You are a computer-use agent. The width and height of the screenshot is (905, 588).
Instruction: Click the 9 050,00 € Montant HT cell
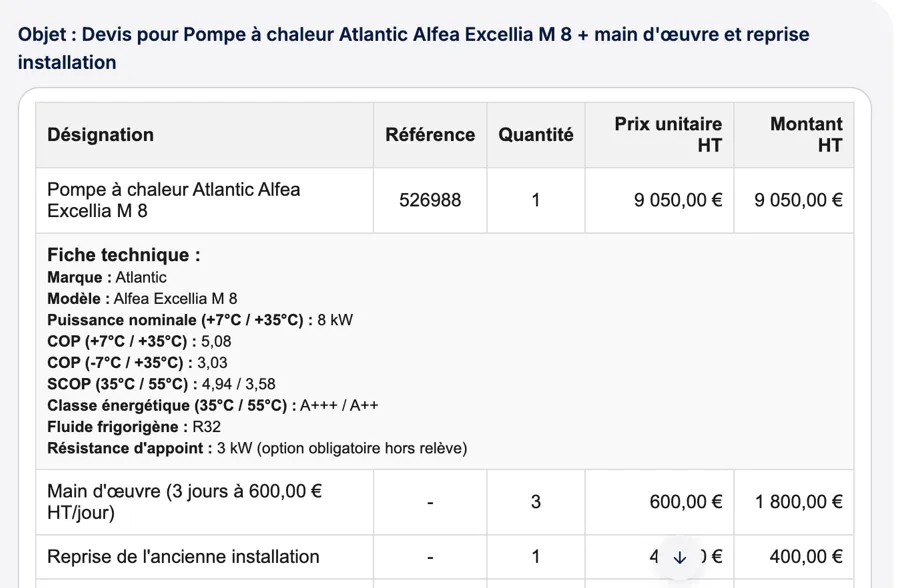tap(794, 200)
